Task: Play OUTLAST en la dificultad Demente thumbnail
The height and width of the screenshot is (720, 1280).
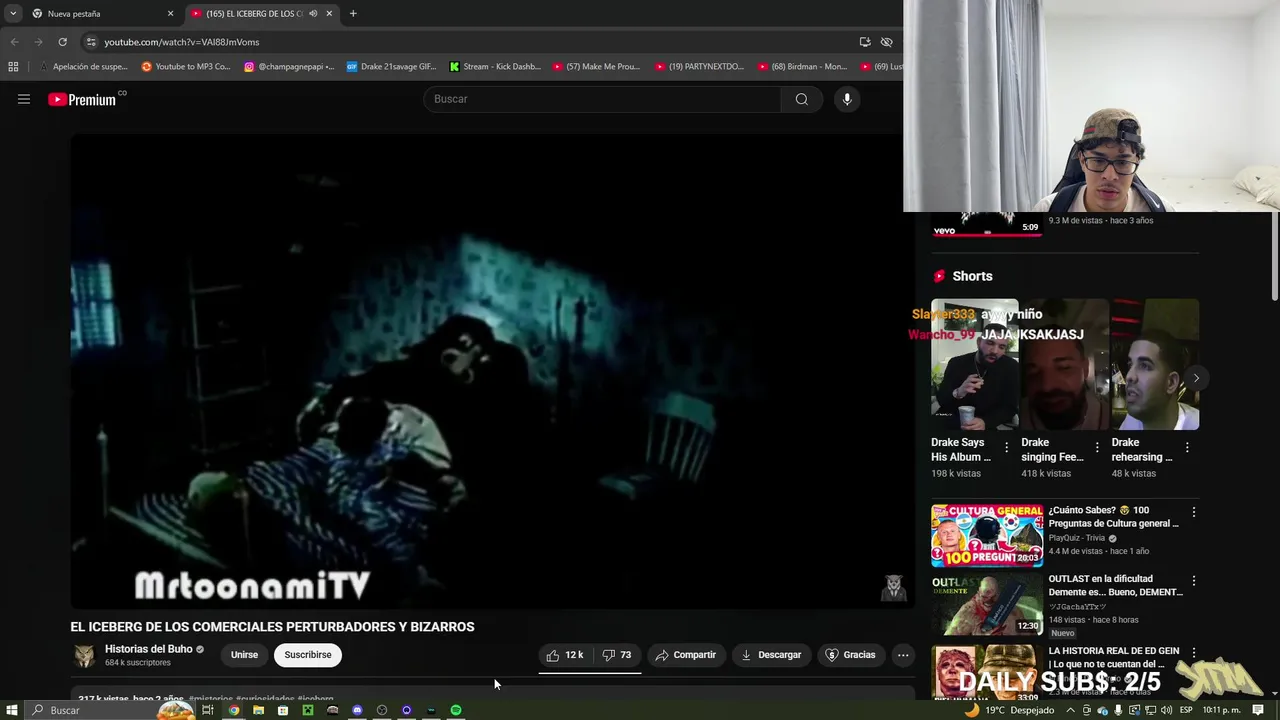Action: click(987, 604)
